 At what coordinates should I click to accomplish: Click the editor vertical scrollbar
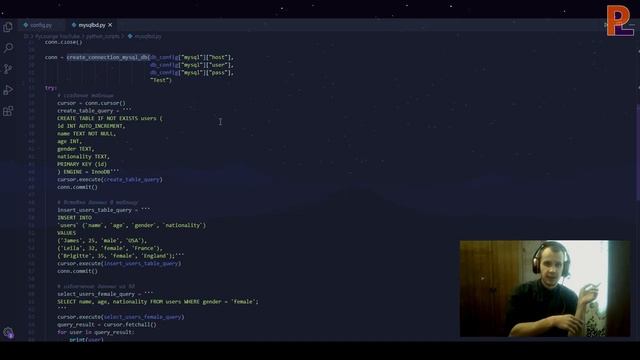pyautogui.click(x=638, y=151)
